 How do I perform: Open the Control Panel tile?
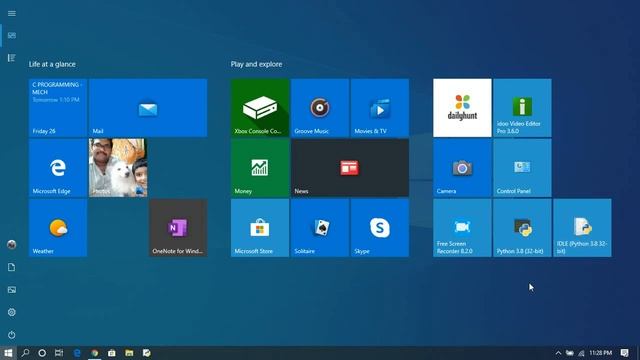pos(522,168)
